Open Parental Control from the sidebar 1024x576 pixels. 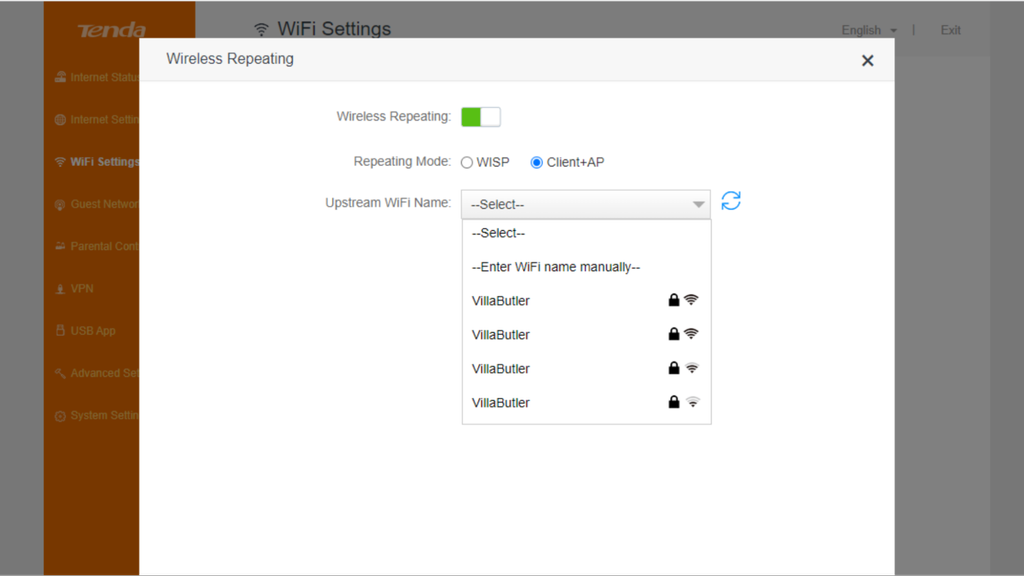[100, 246]
